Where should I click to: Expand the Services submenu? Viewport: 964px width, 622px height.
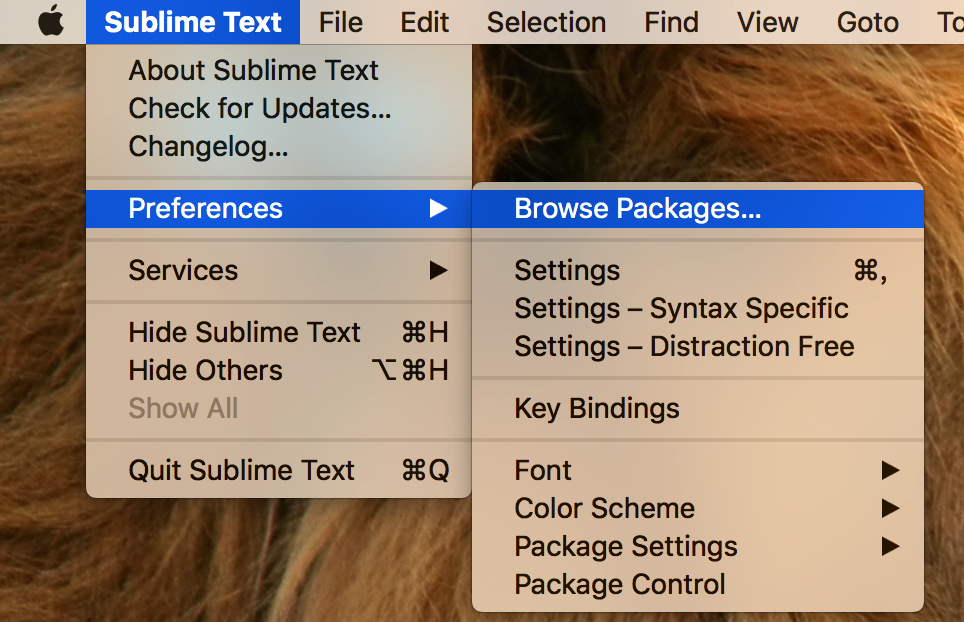[x=279, y=270]
